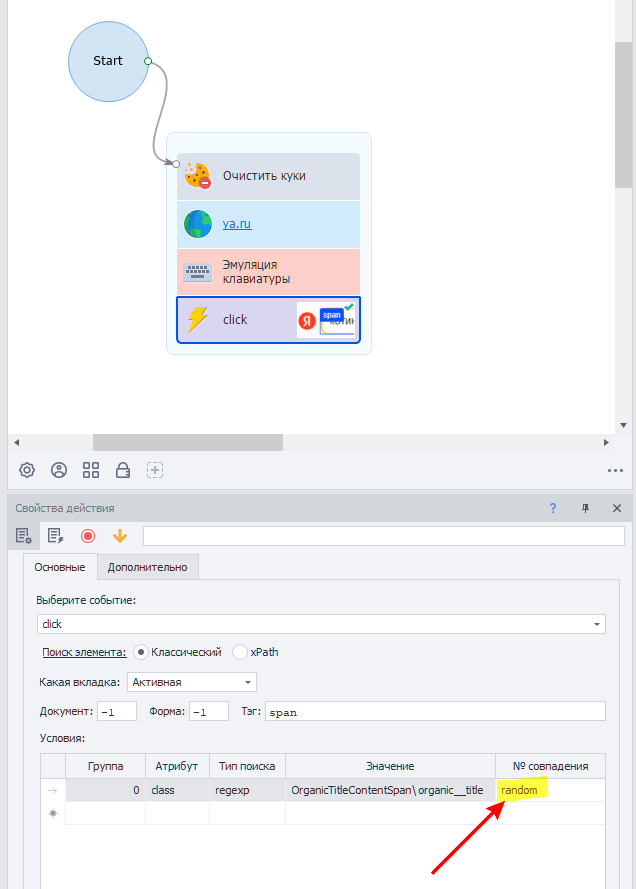Click the OrganicTitleContentSpan value cell

390,790
